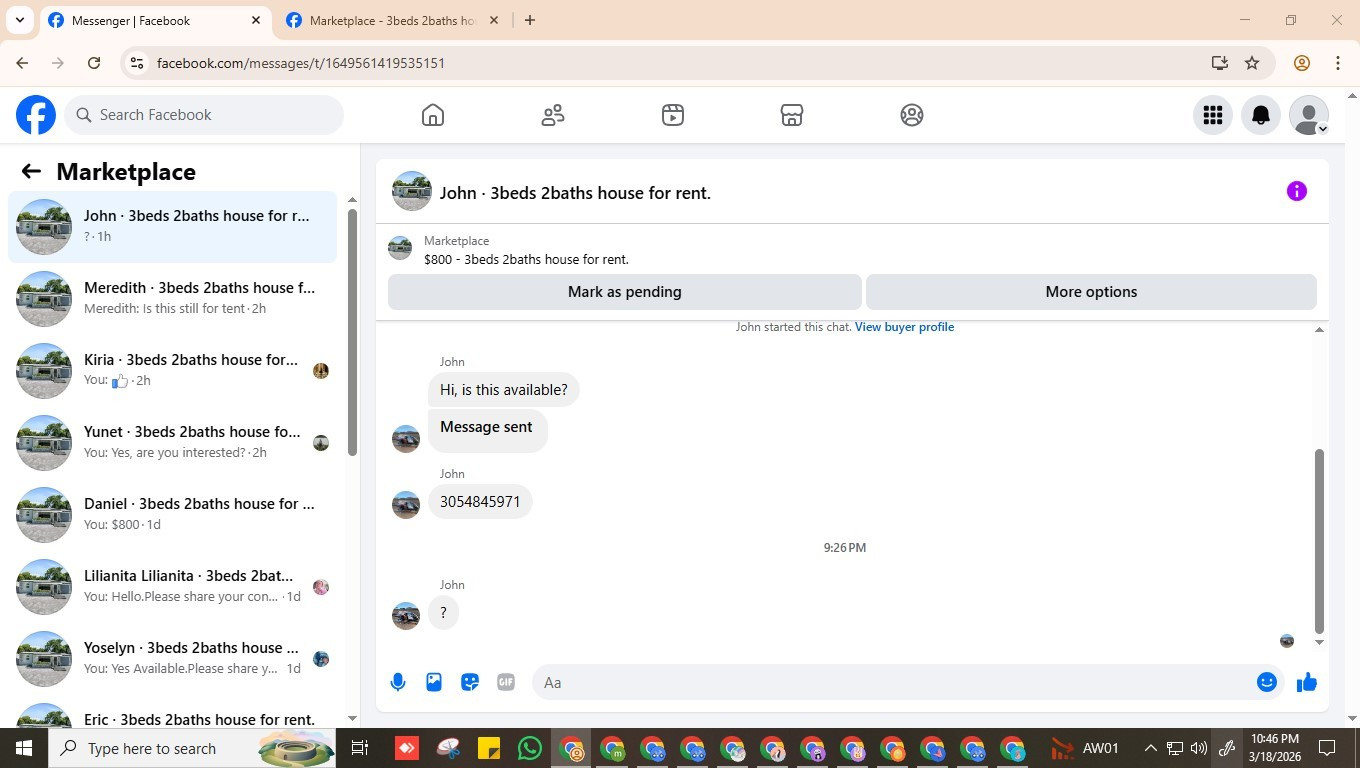The height and width of the screenshot is (768, 1360).
Task: Select the Messenger | Facebook tab
Action: click(155, 20)
